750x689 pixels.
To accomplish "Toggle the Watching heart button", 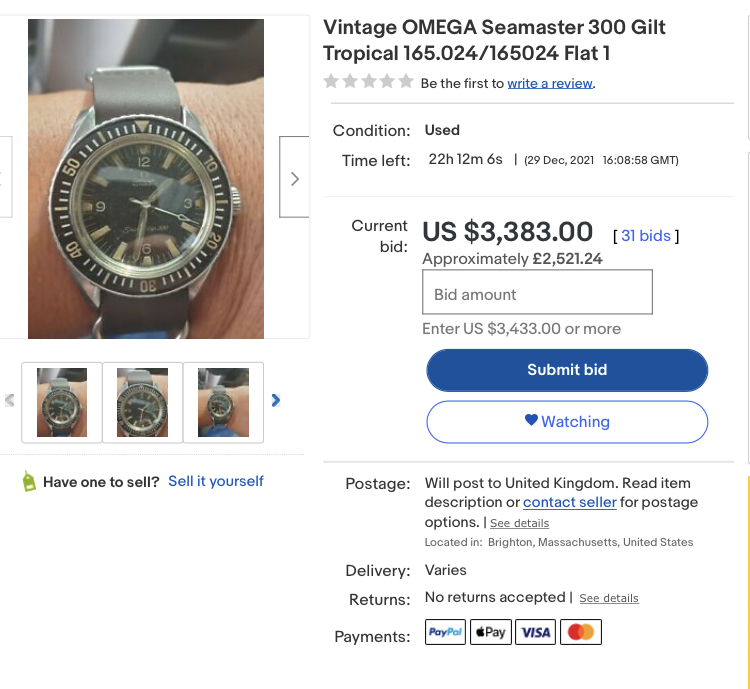I will pyautogui.click(x=567, y=422).
